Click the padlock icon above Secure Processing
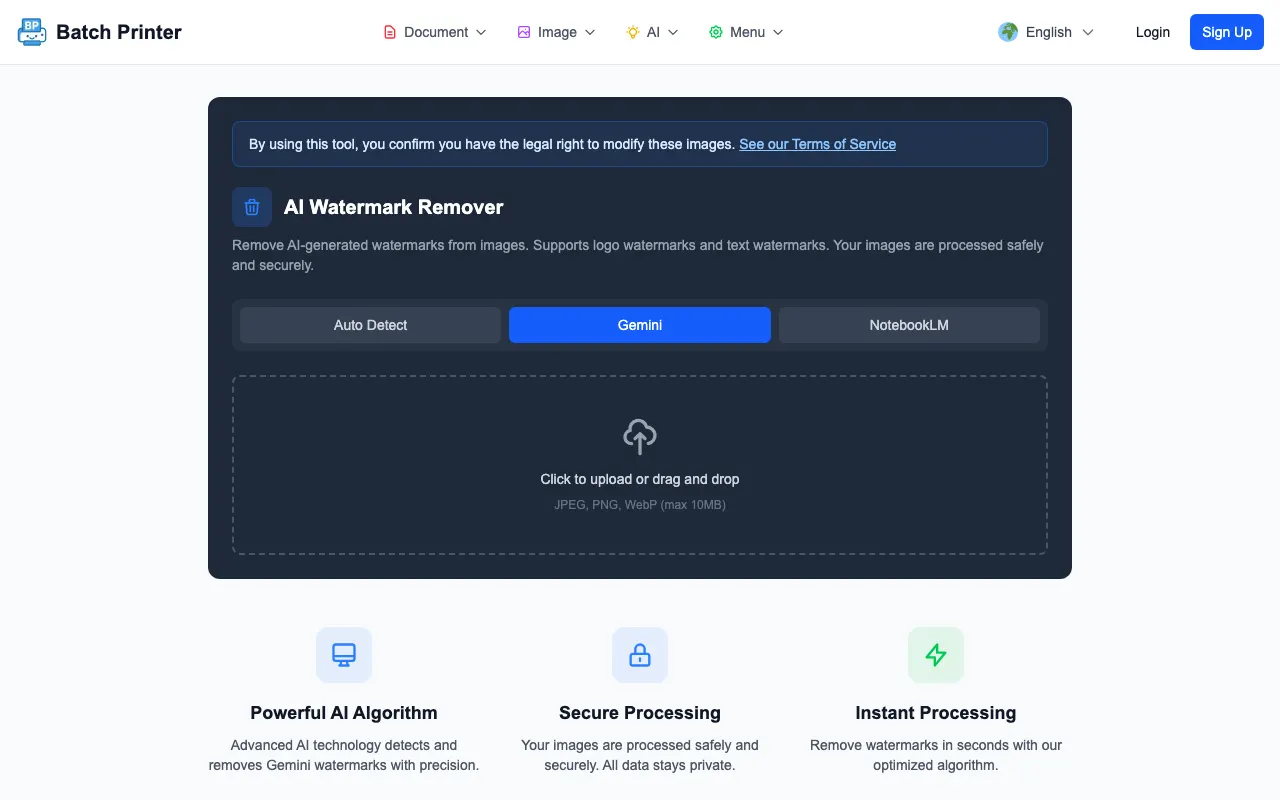This screenshot has height=800, width=1280. click(x=640, y=655)
